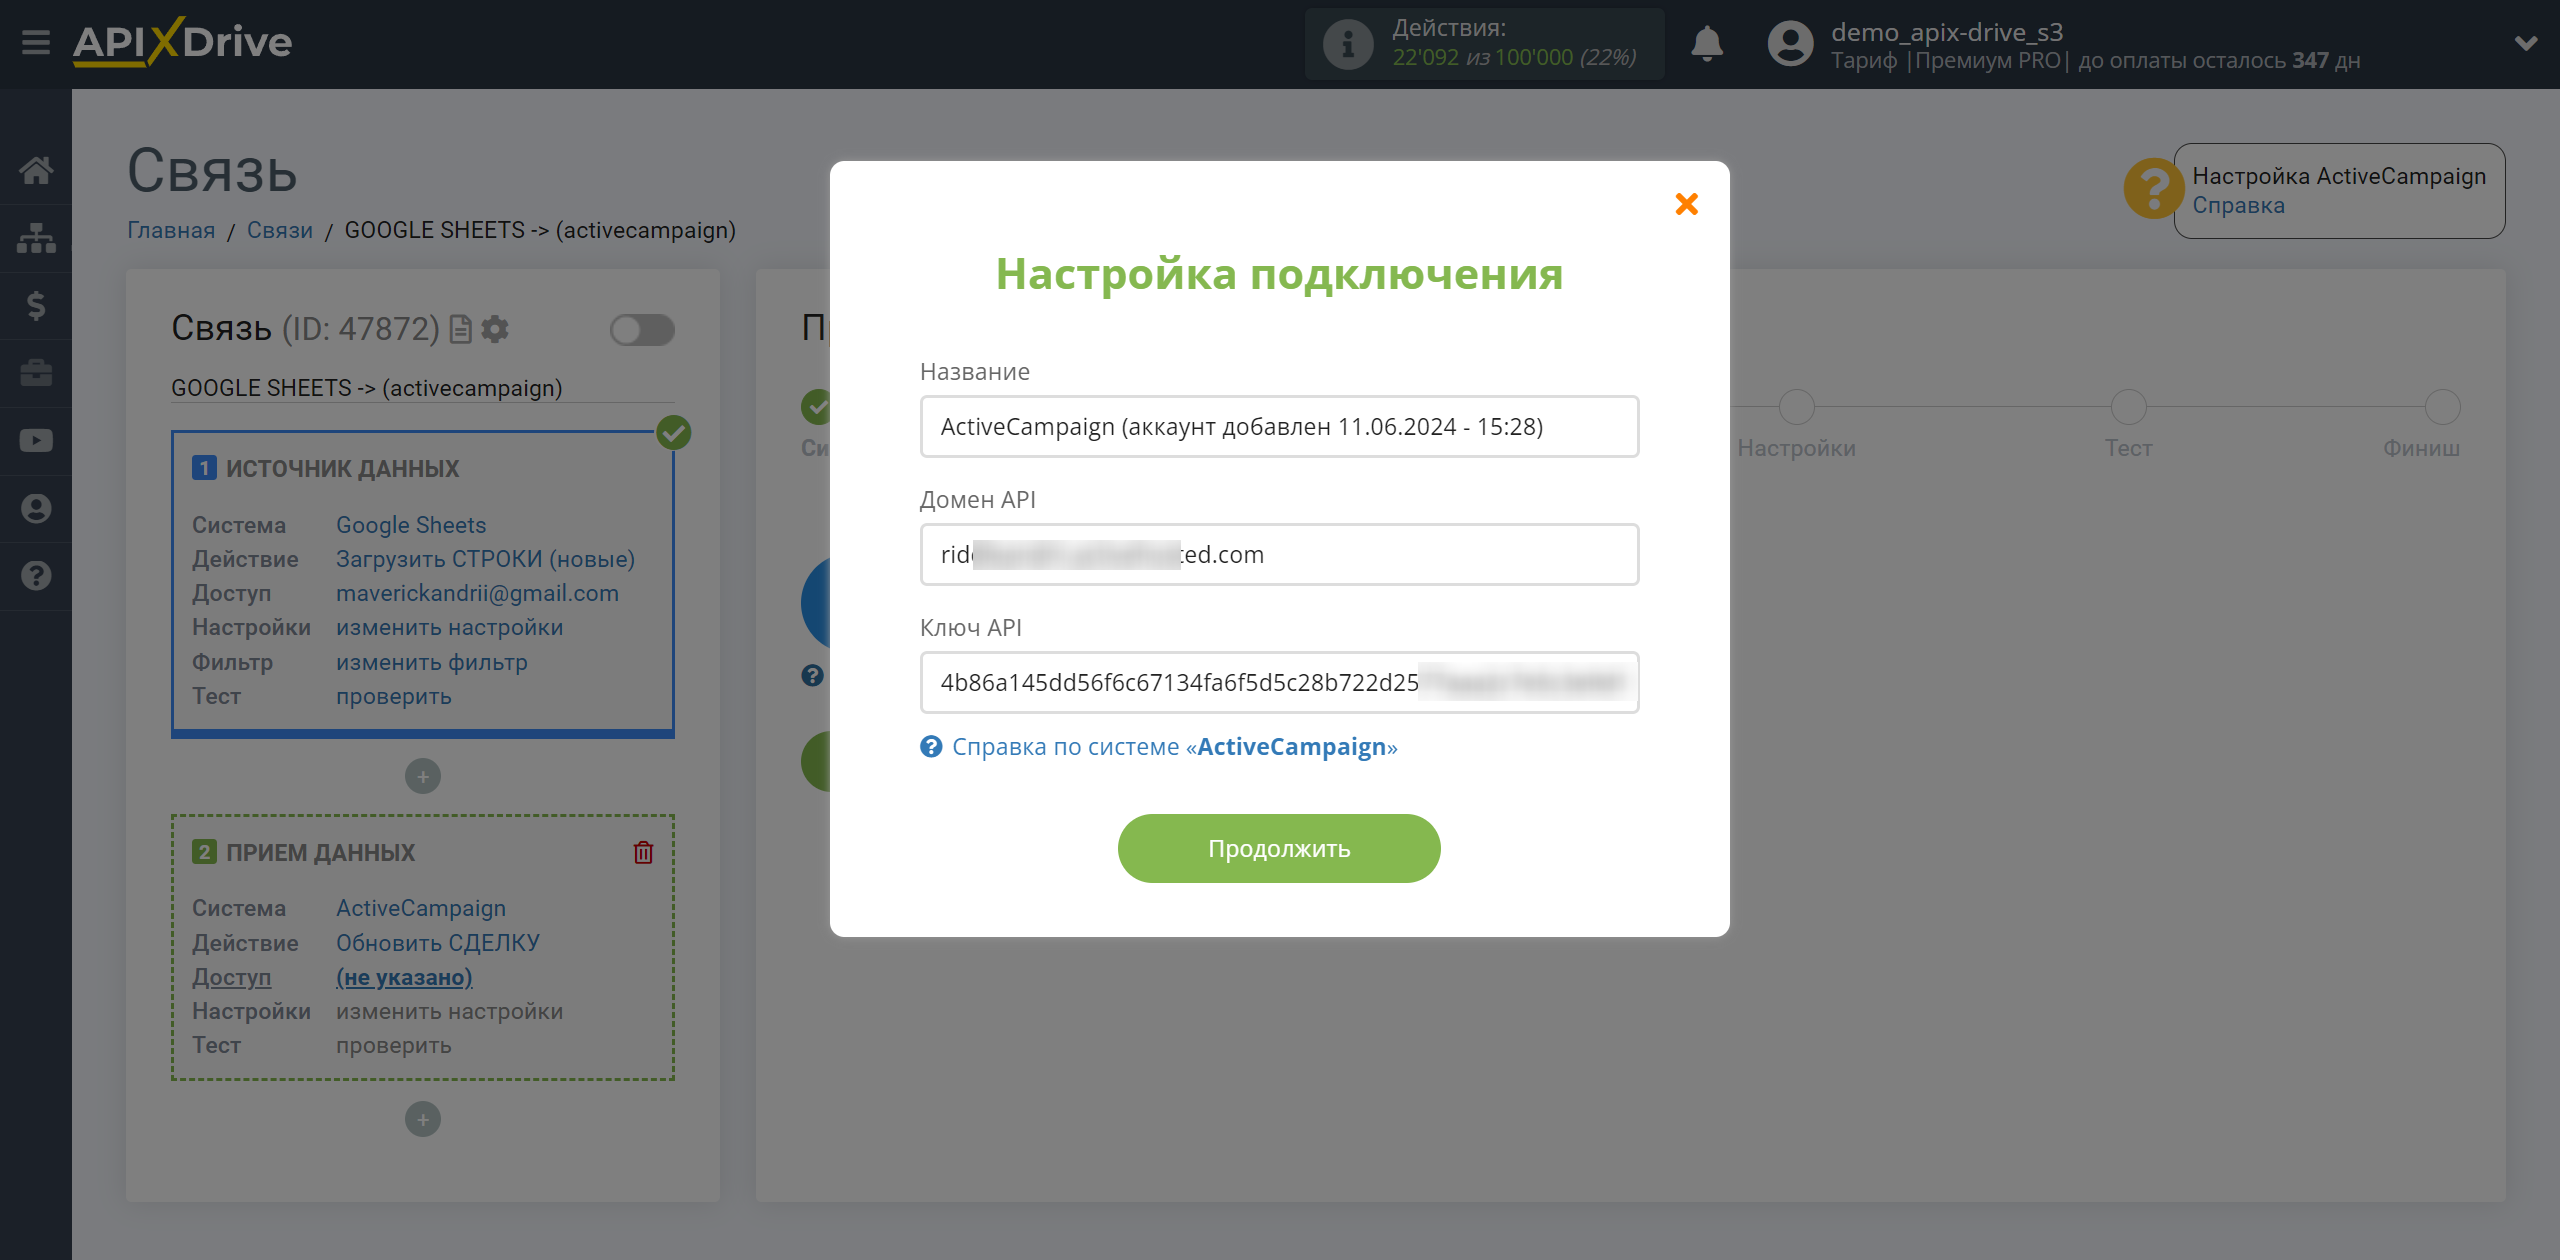Click изменить настройки in the data source block
The height and width of the screenshot is (1260, 2560).
coord(449,627)
